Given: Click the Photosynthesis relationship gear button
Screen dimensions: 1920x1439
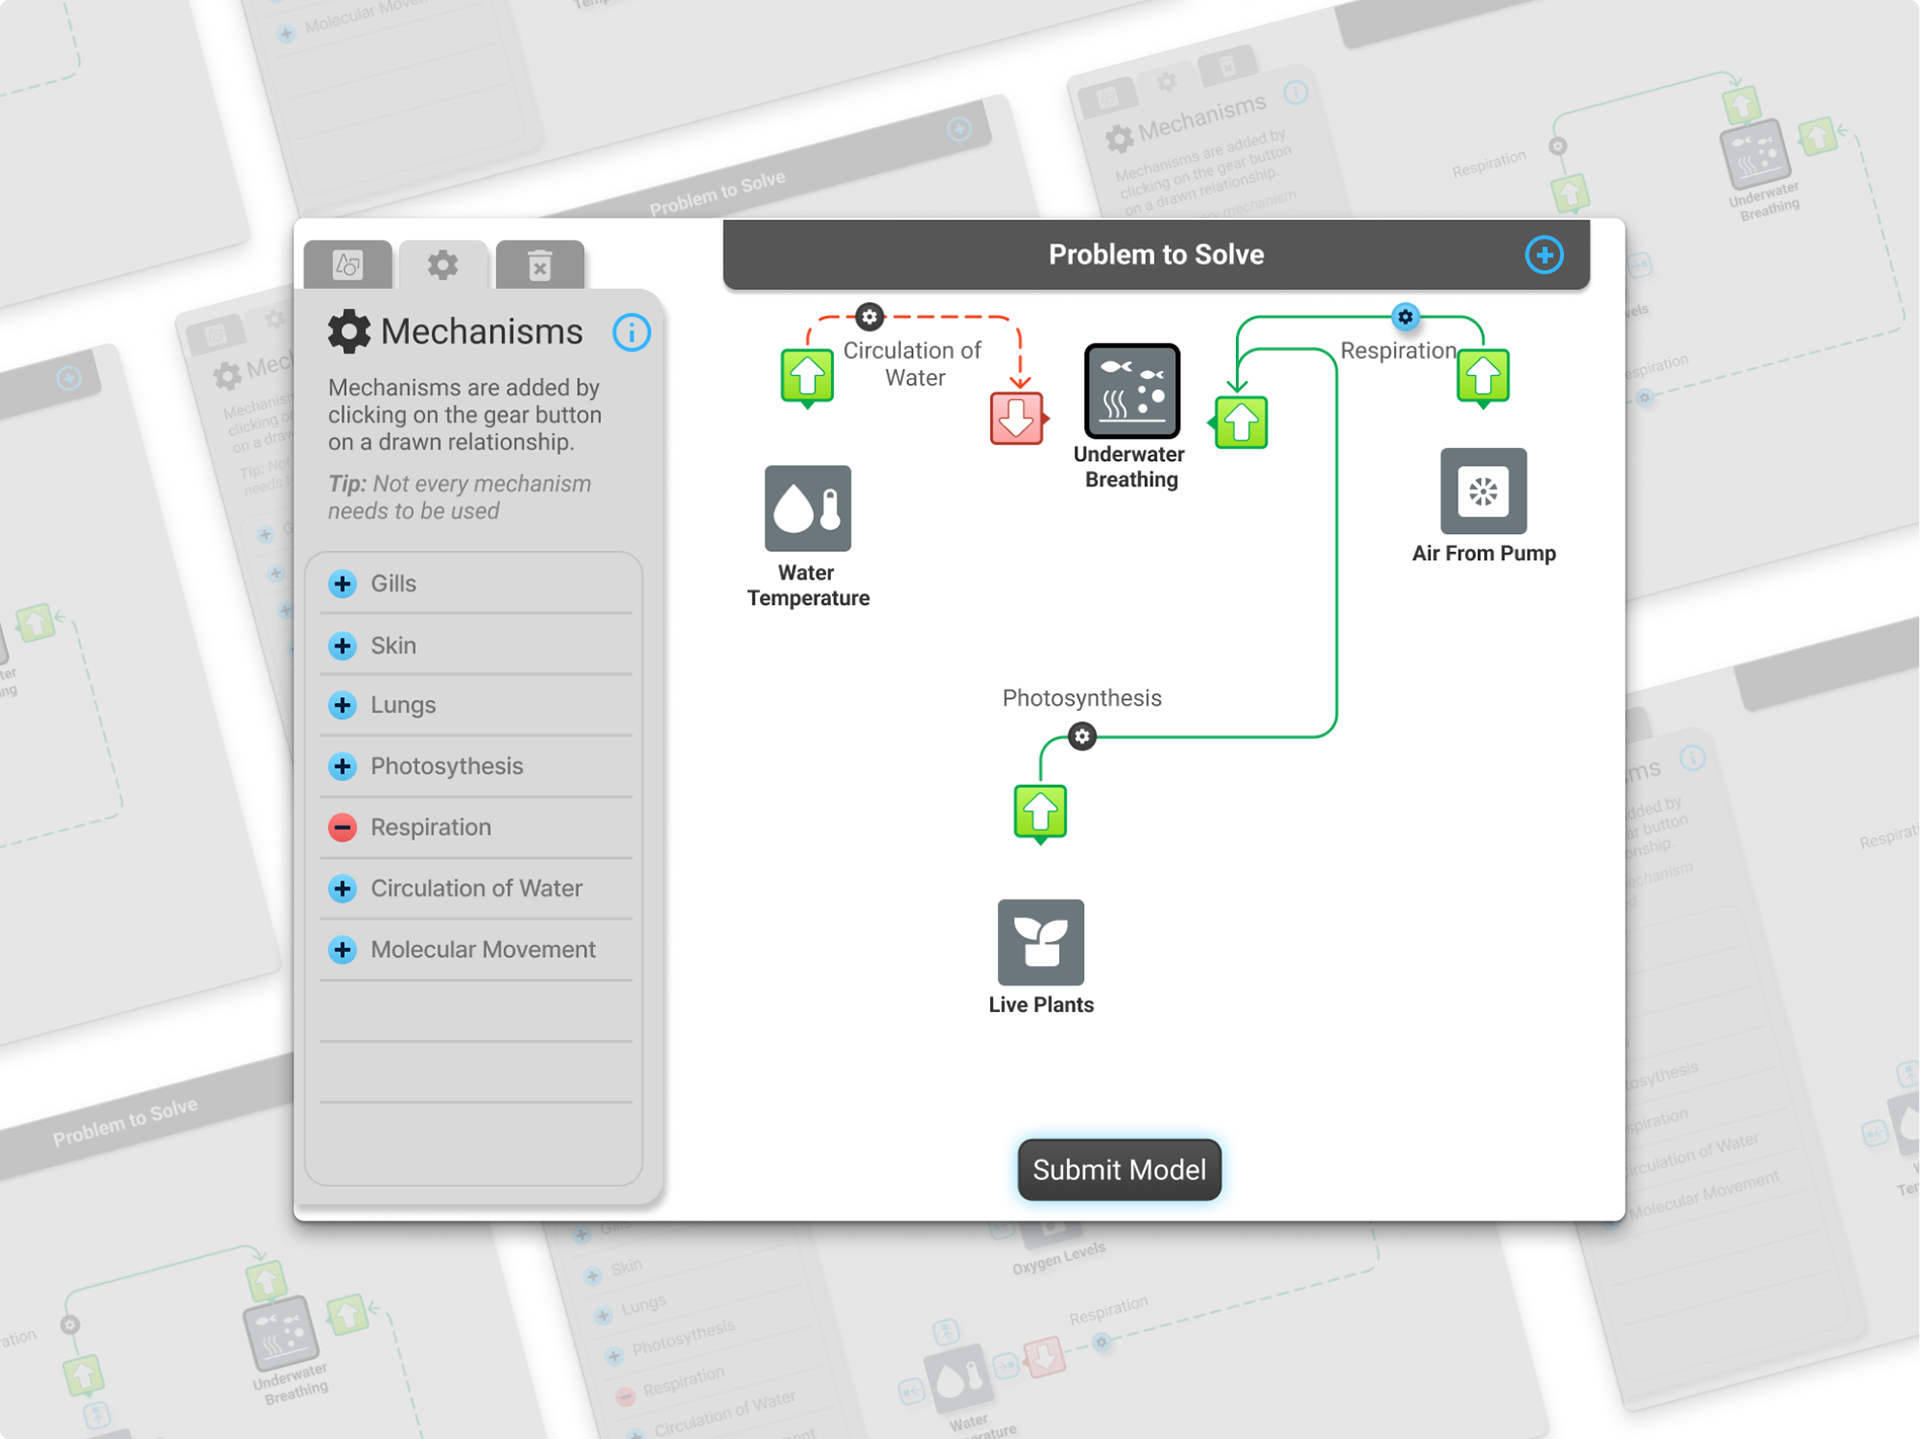Looking at the screenshot, I should 1081,737.
